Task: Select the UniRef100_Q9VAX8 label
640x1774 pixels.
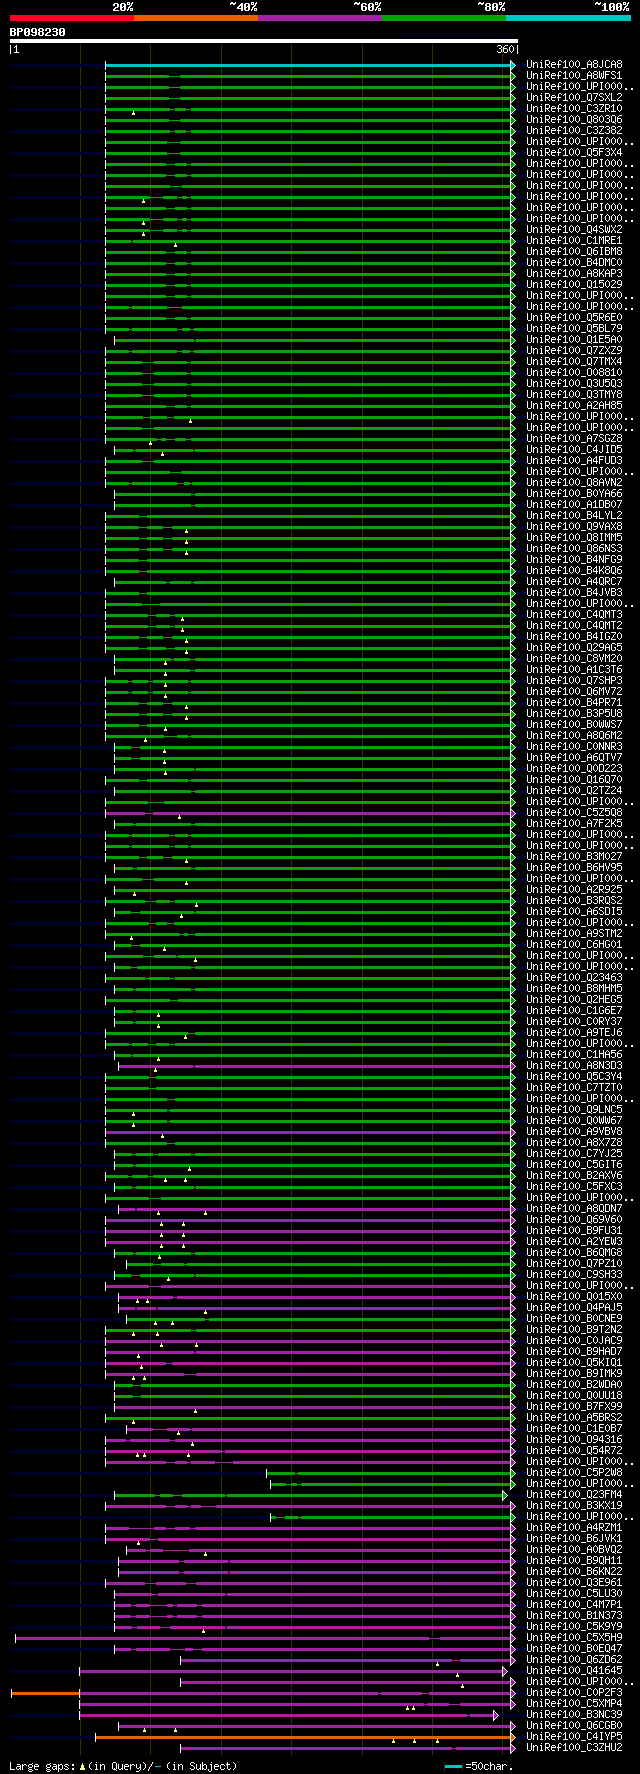Action: [x=574, y=527]
